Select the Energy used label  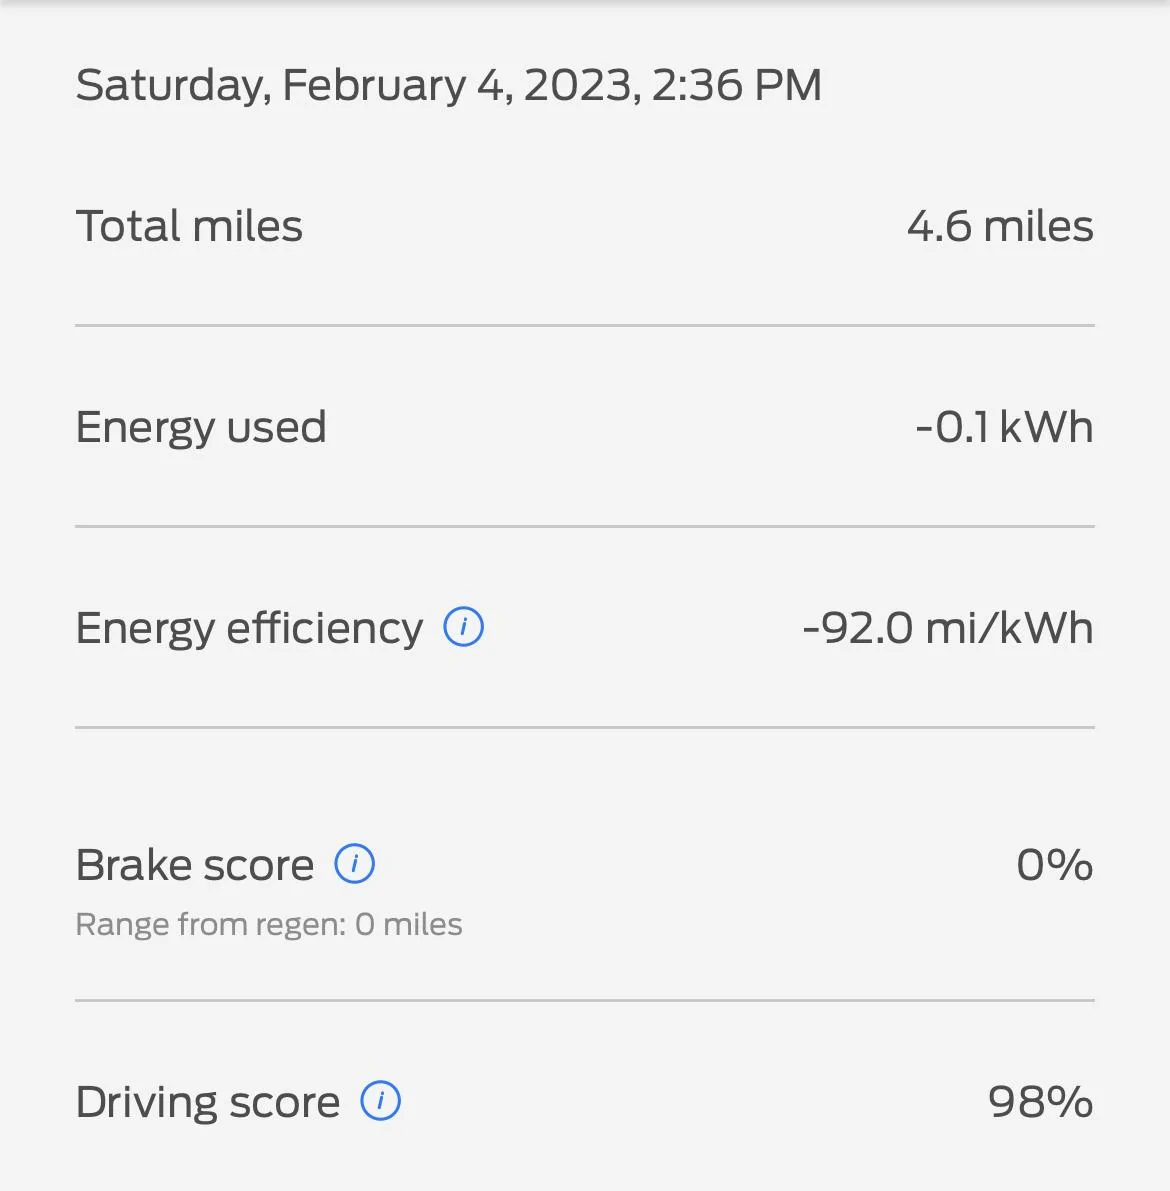point(201,427)
